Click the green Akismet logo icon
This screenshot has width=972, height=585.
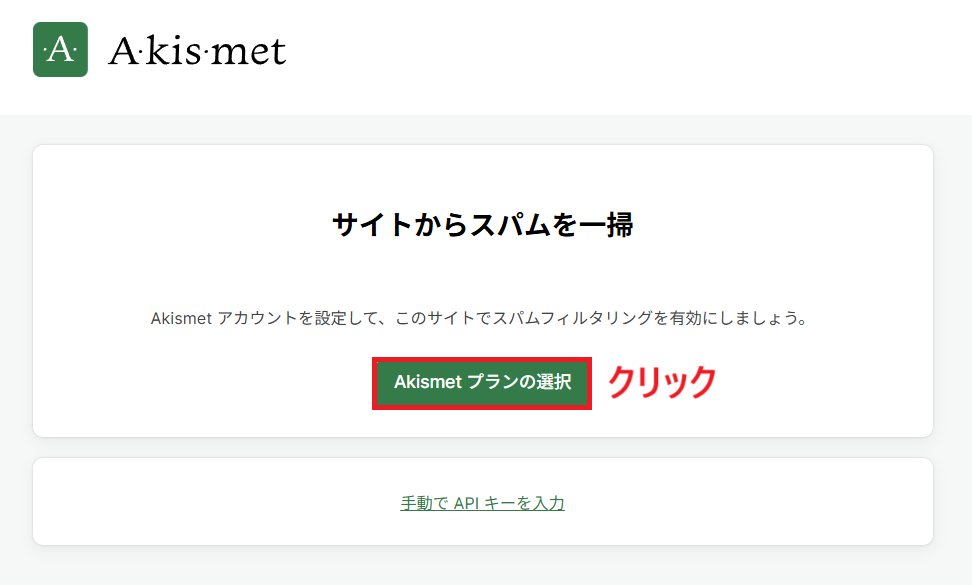point(60,50)
